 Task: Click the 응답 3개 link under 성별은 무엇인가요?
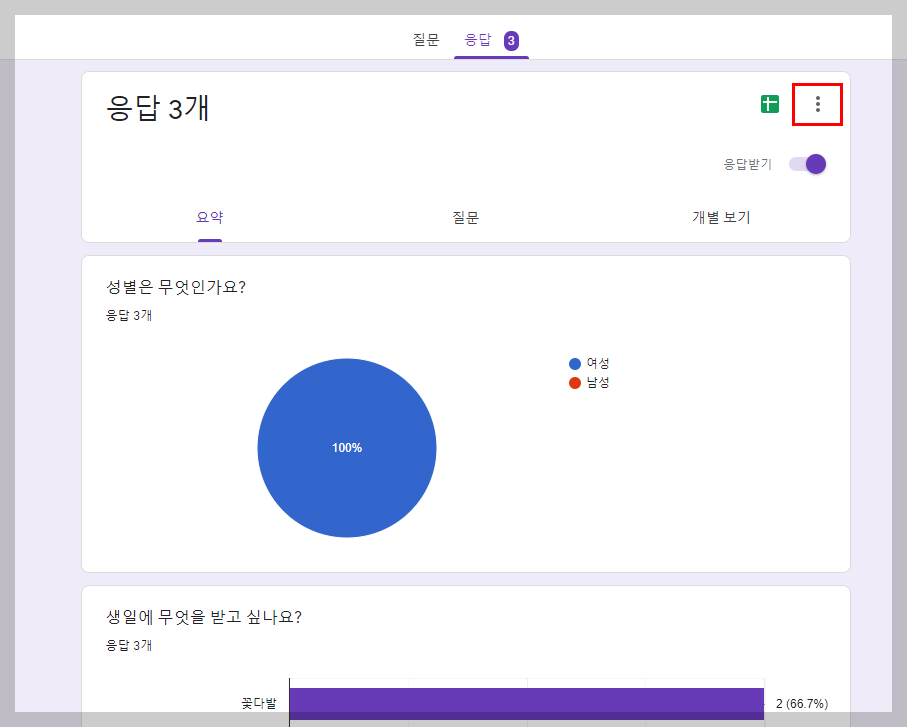pos(125,313)
